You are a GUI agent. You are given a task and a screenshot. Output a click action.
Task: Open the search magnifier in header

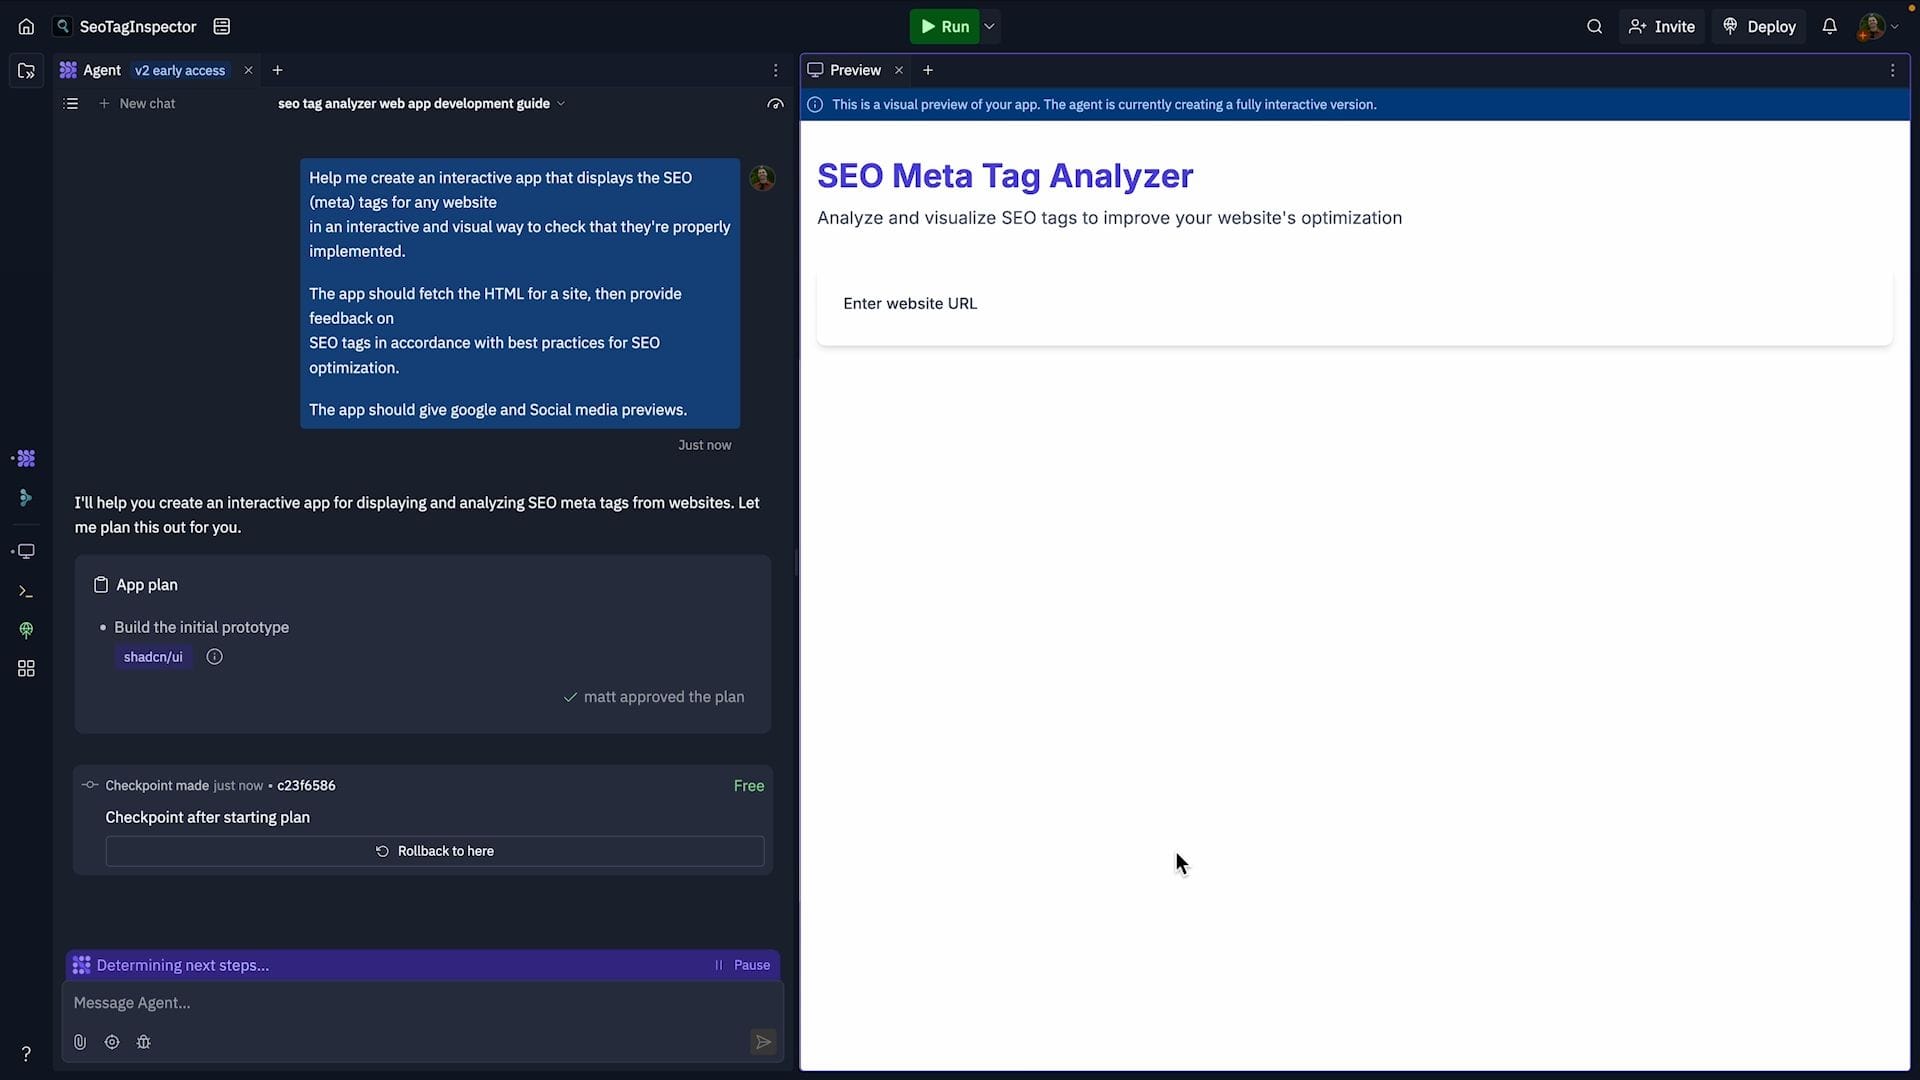(x=1594, y=27)
